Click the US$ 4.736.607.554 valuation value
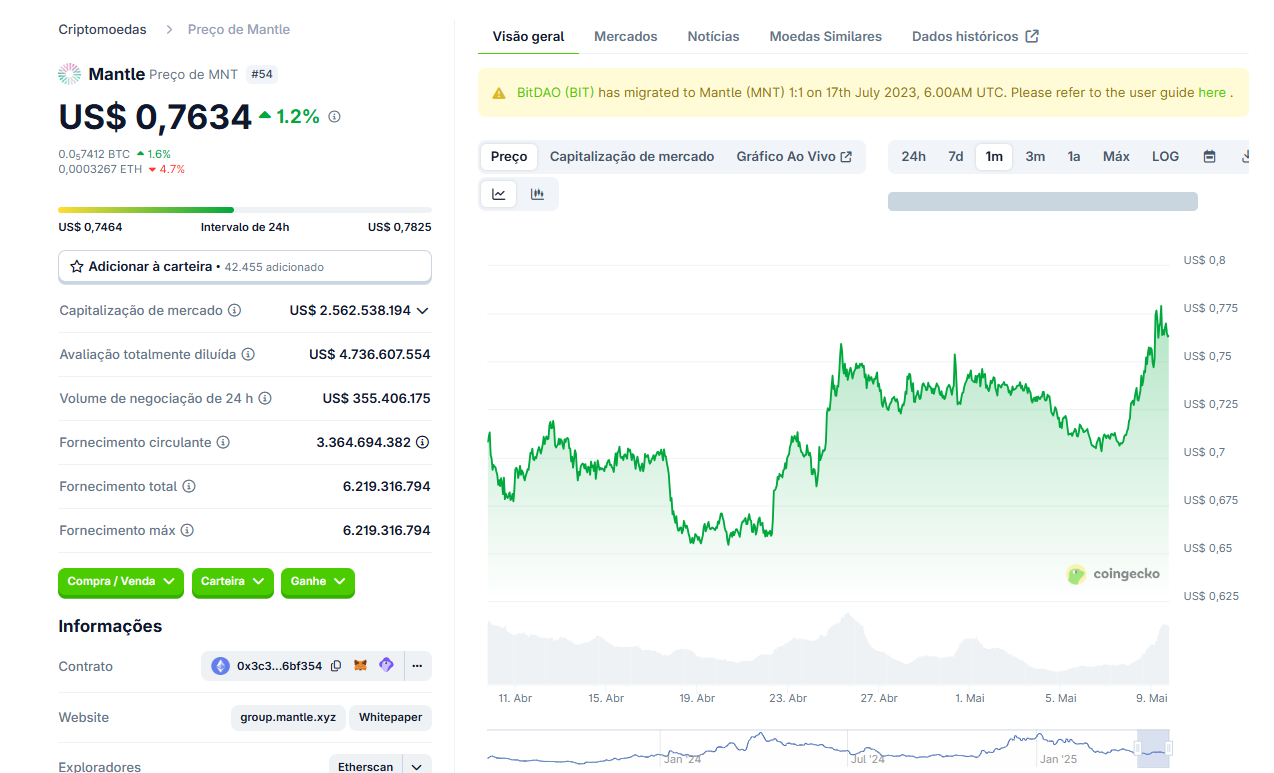This screenshot has height=773, width=1274. (x=370, y=355)
